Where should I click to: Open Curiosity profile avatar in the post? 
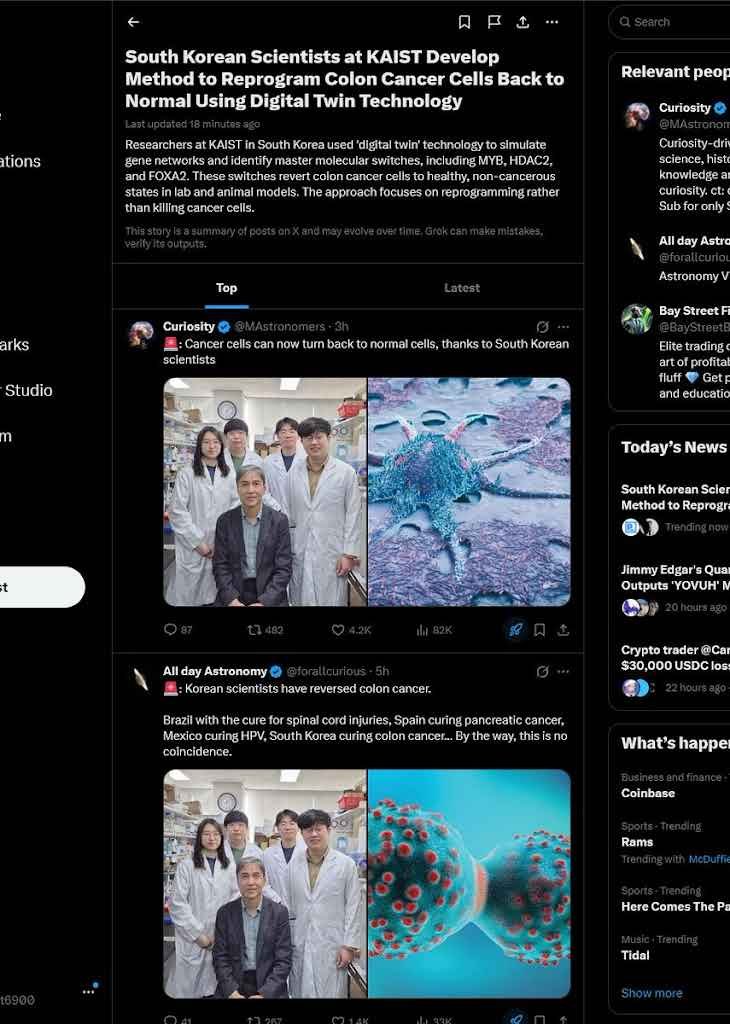pyautogui.click(x=140, y=334)
